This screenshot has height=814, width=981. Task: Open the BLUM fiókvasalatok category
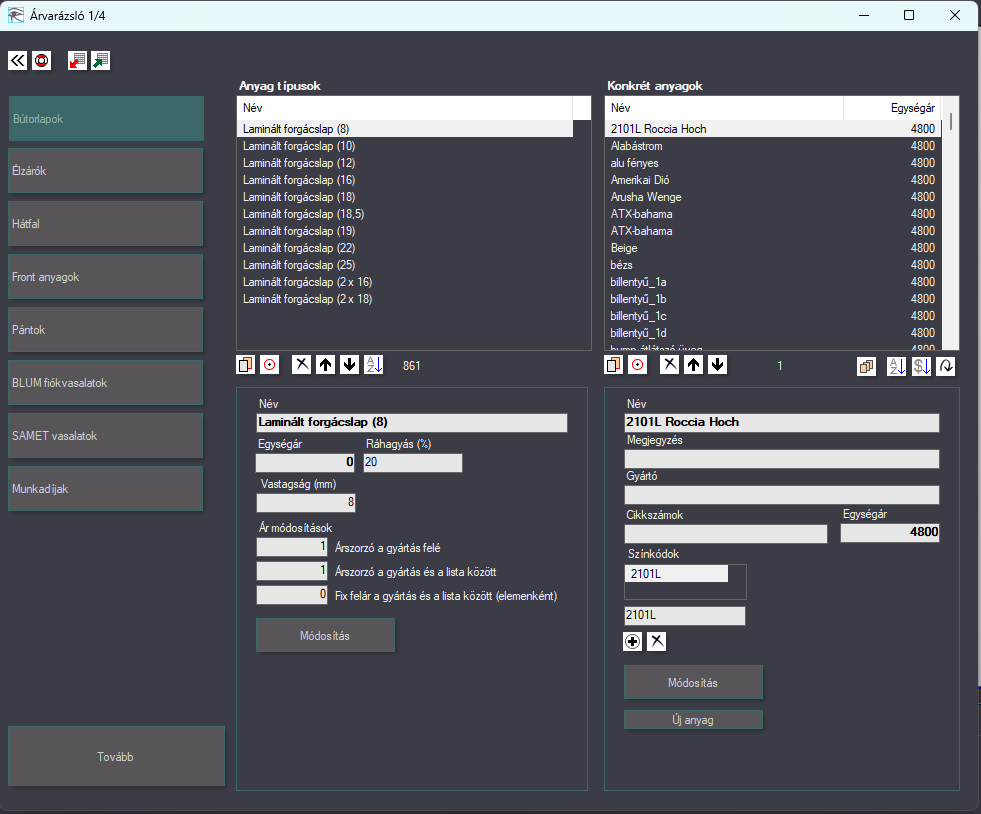106,383
